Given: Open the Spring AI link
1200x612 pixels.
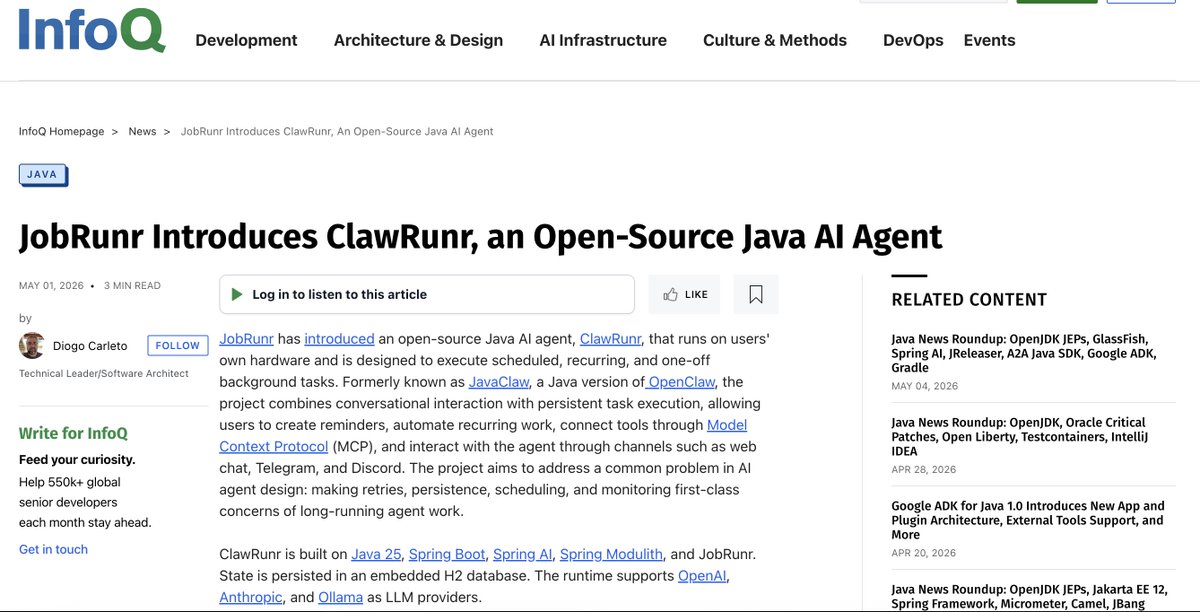Looking at the screenshot, I should [522, 554].
